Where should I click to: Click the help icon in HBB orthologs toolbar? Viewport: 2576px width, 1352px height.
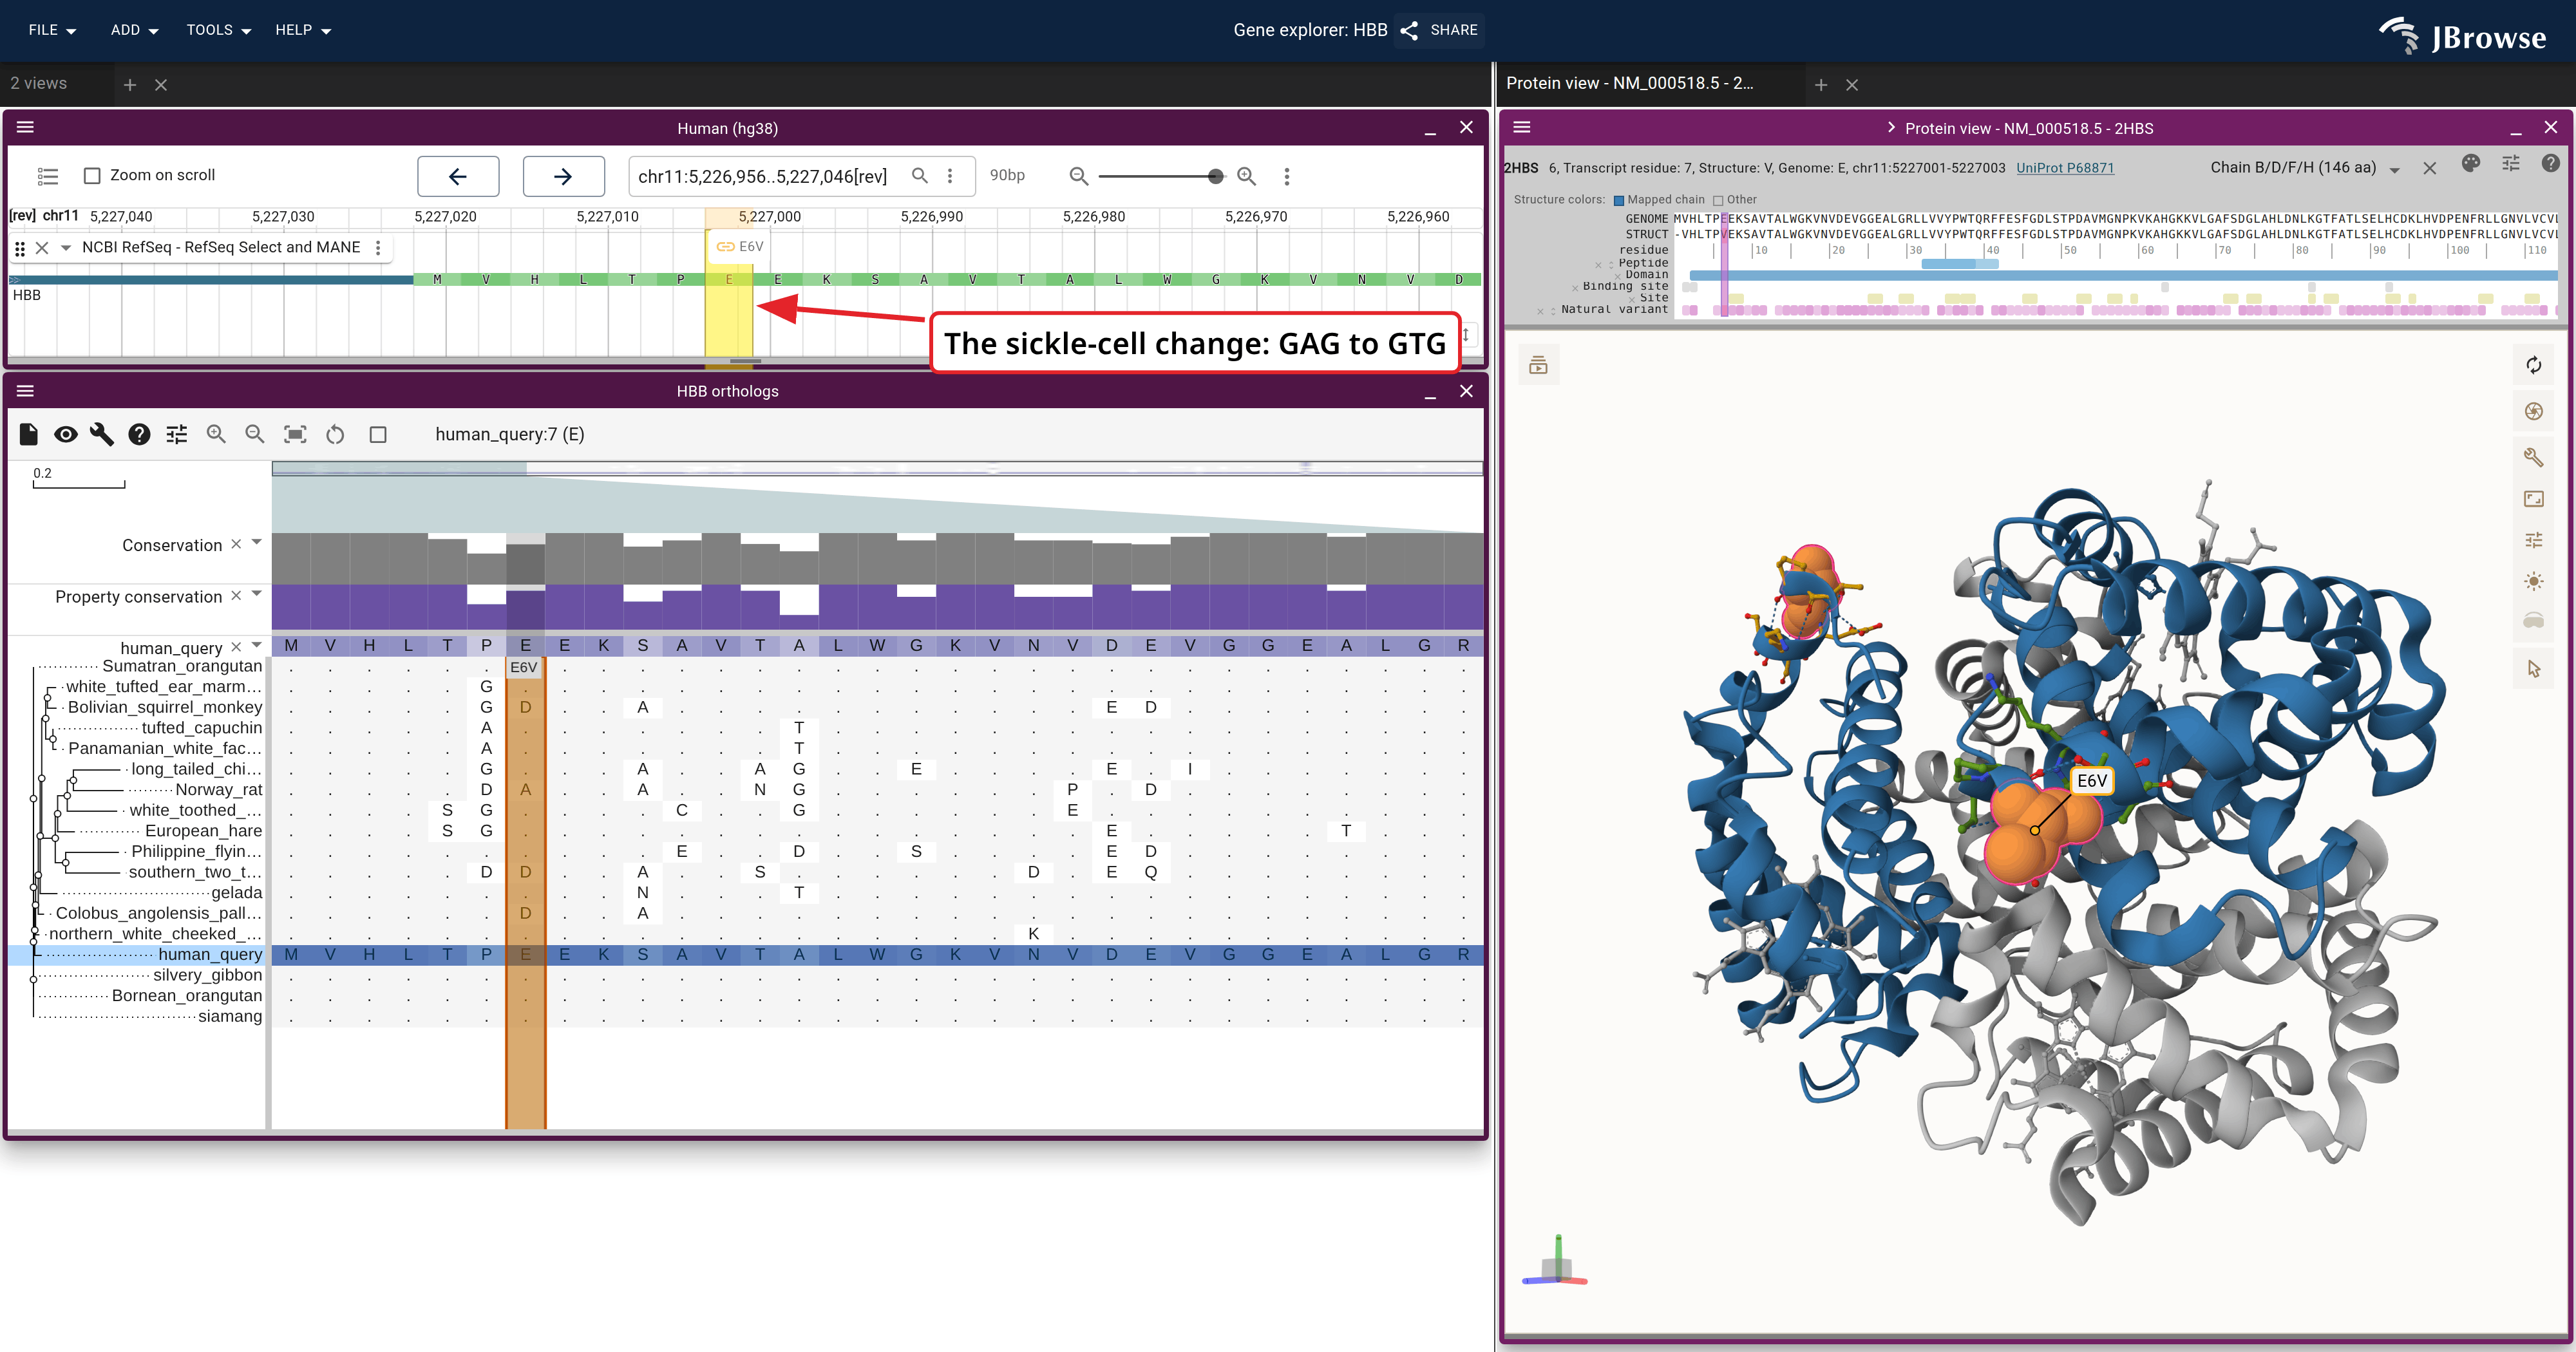tap(139, 434)
